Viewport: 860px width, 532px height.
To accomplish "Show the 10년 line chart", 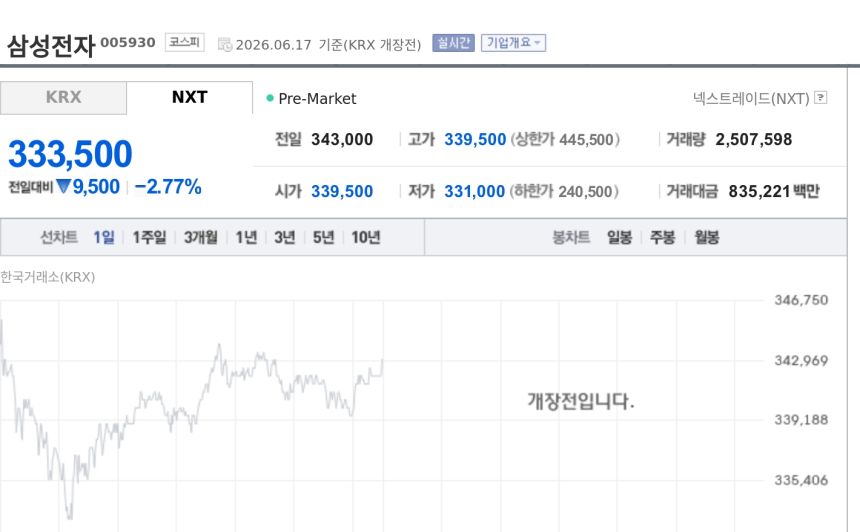I will click(366, 237).
